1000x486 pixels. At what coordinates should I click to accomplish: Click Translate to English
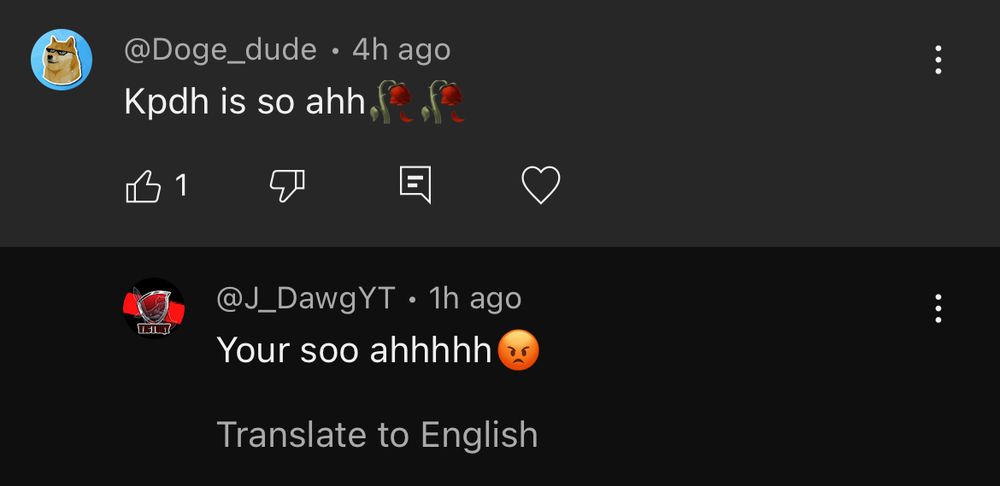point(378,434)
